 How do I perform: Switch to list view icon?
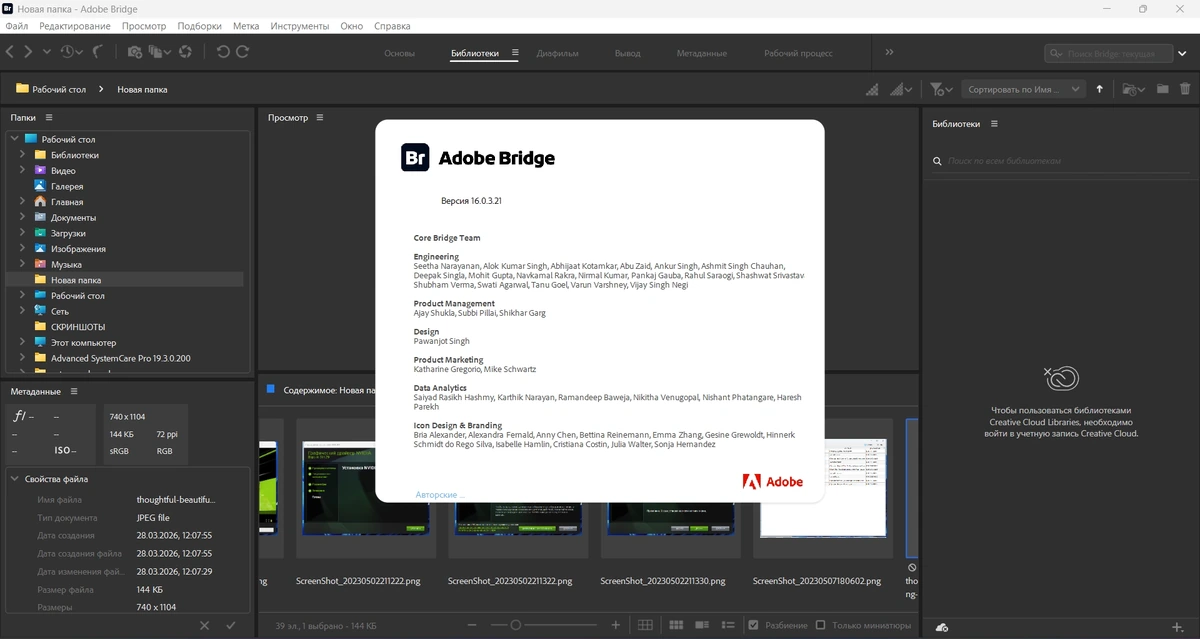coord(730,625)
